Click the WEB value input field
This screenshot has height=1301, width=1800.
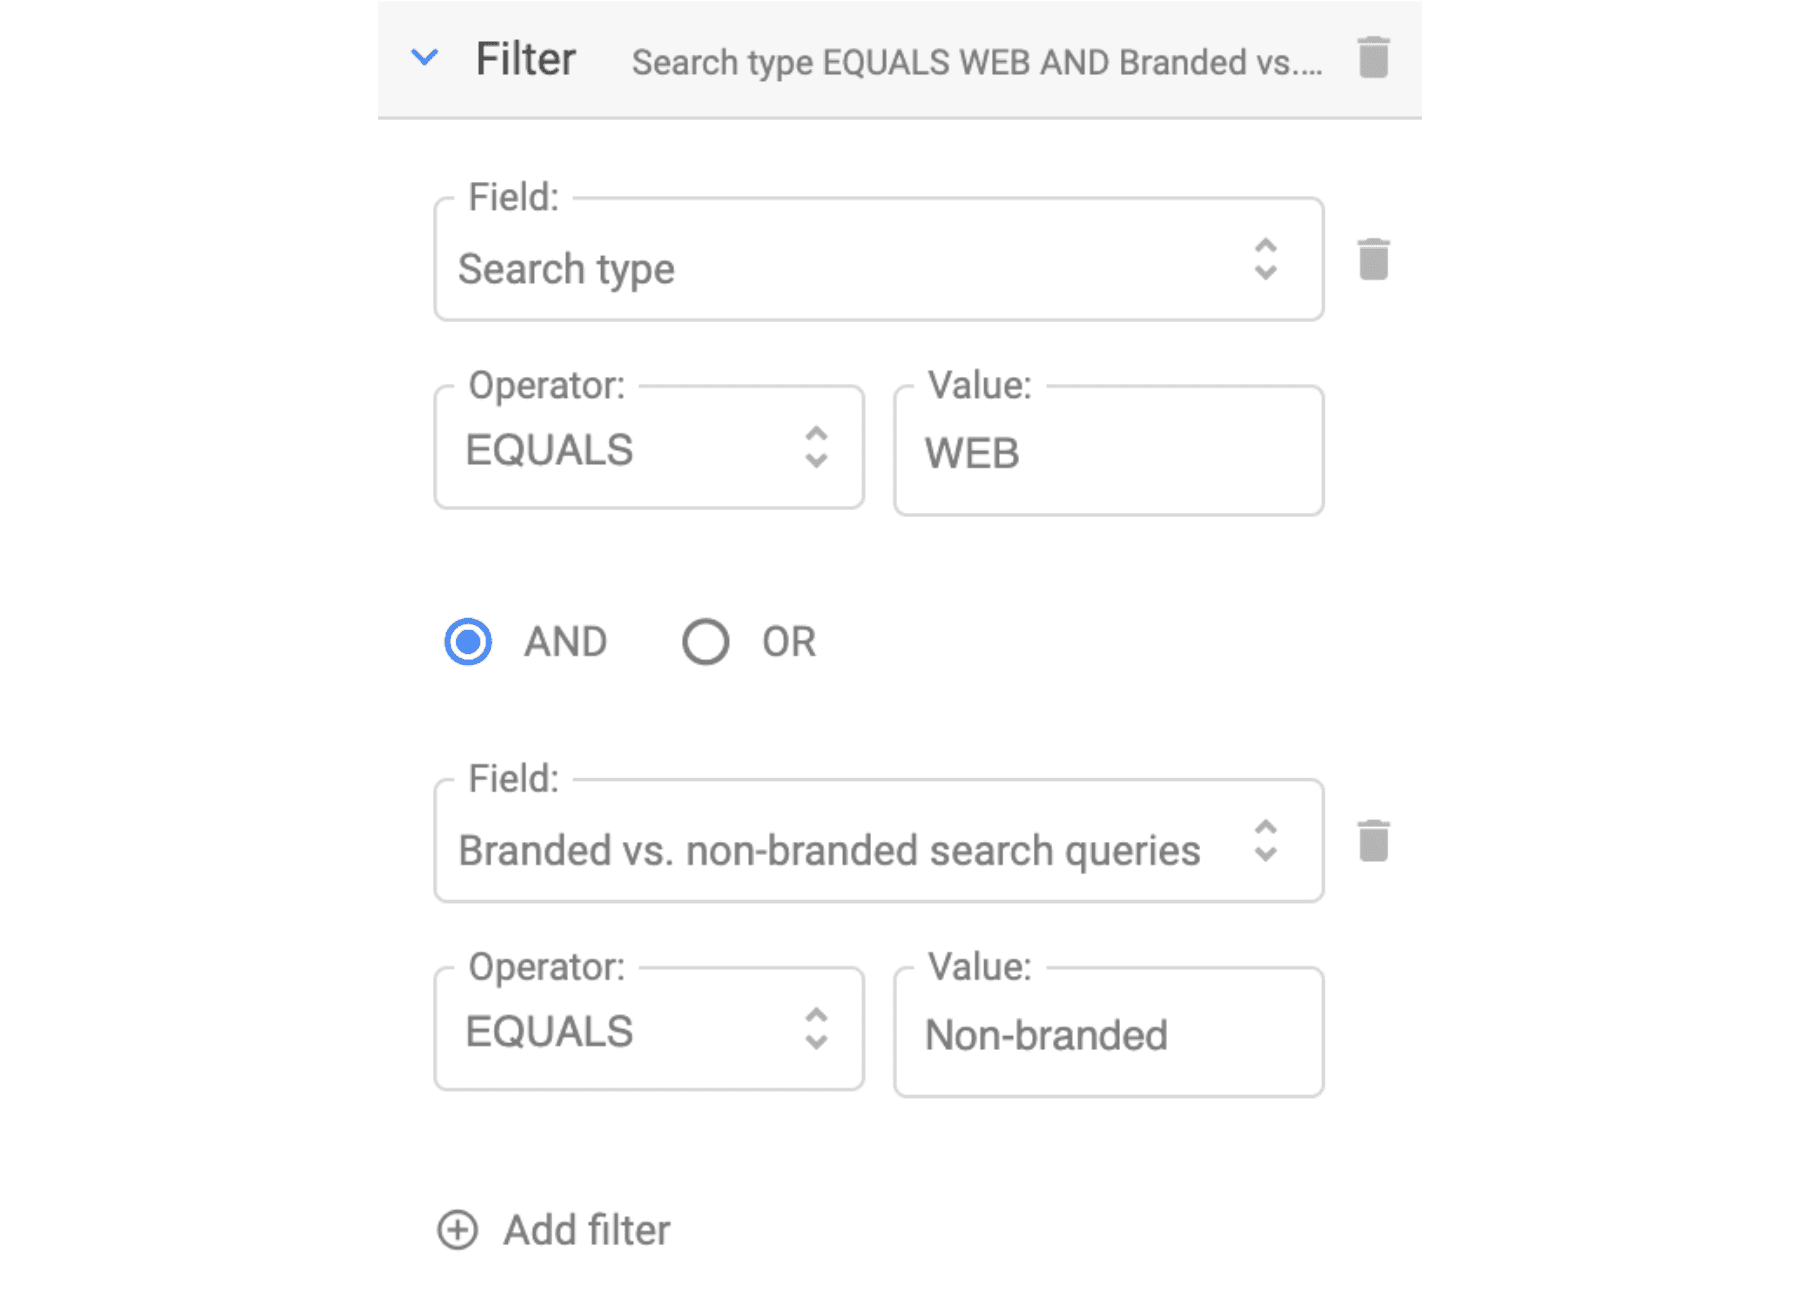1109,451
